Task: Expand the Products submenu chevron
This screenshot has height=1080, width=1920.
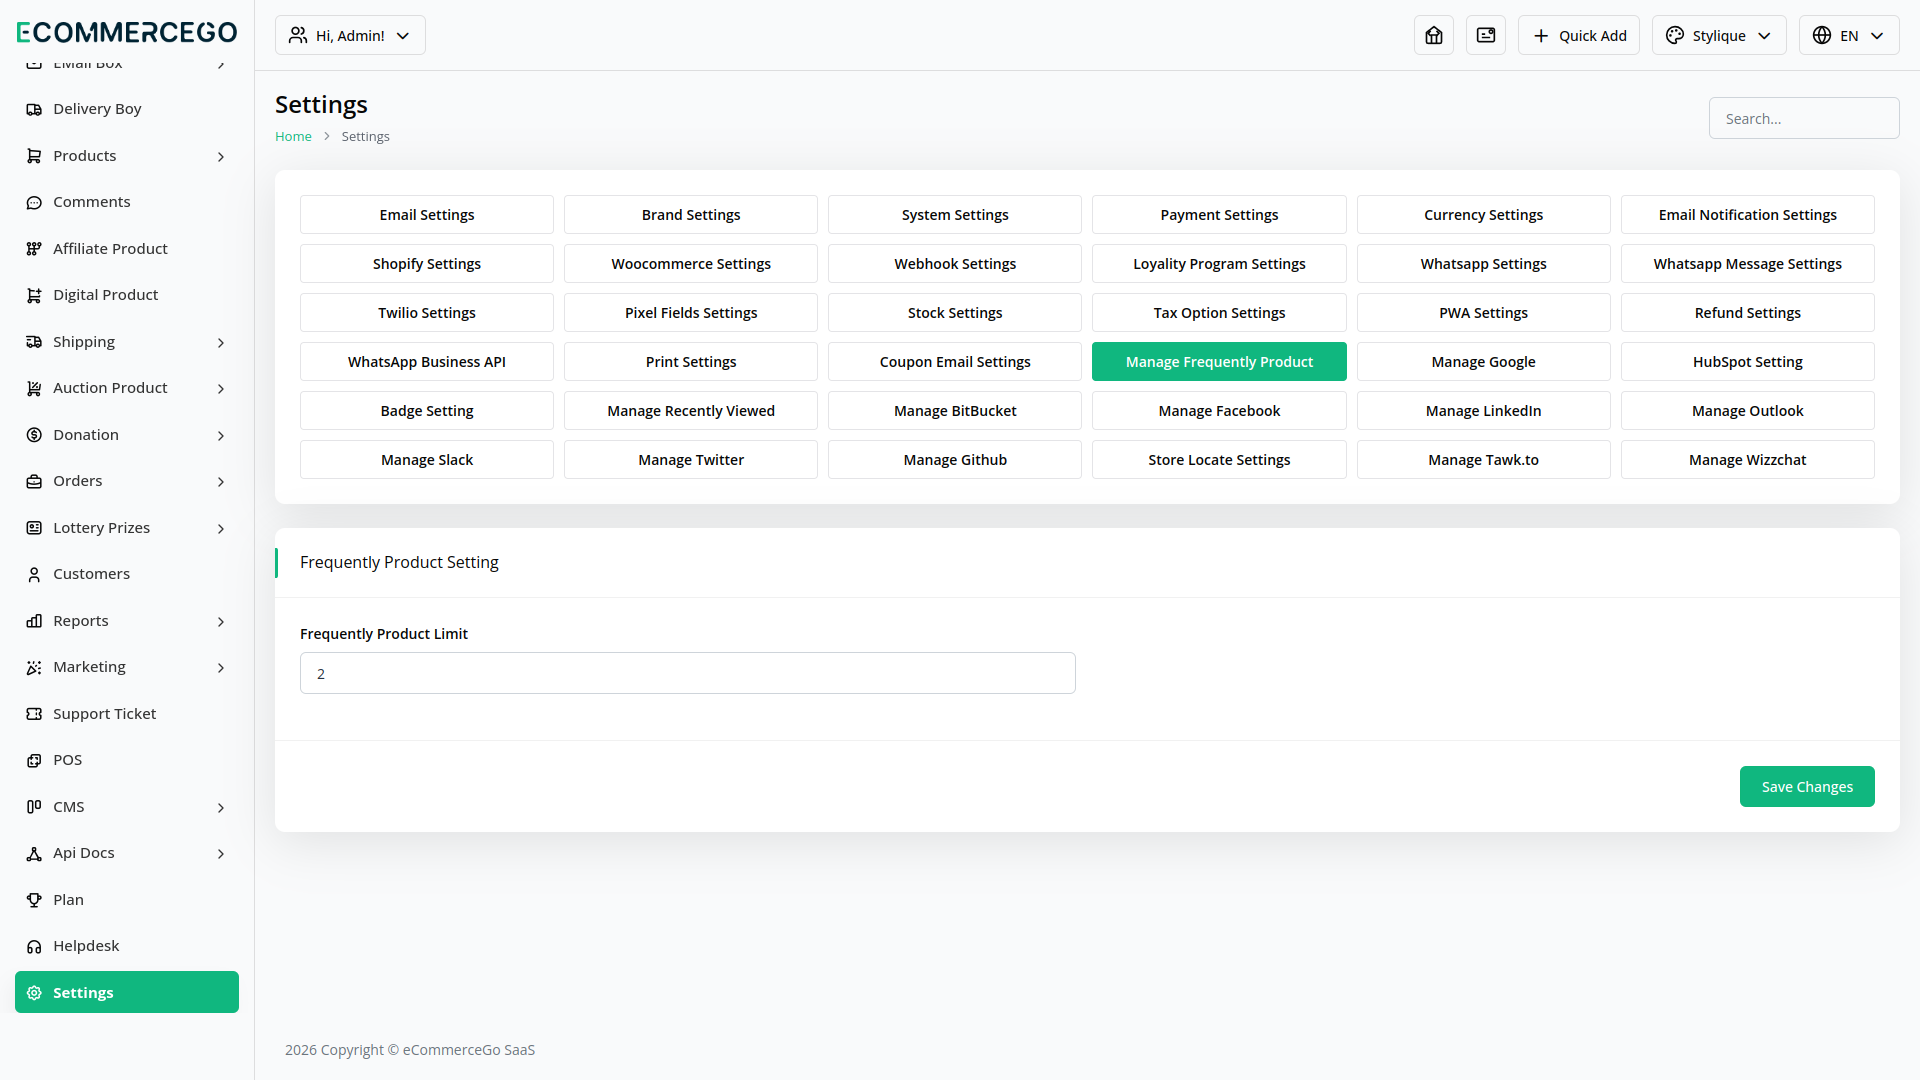Action: click(x=221, y=156)
